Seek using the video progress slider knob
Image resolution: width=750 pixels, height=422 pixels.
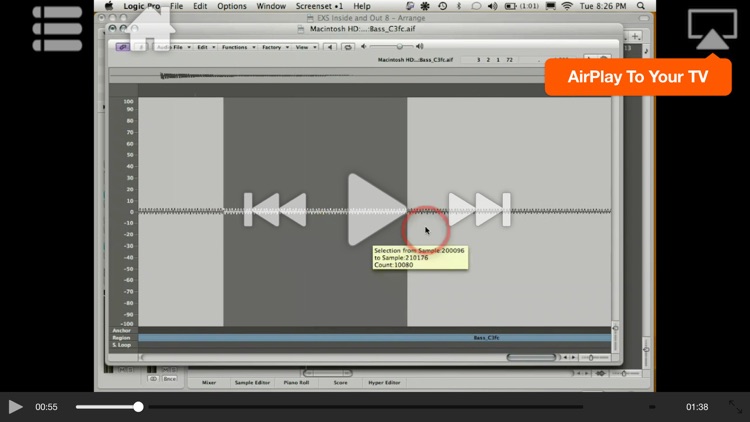pos(138,407)
